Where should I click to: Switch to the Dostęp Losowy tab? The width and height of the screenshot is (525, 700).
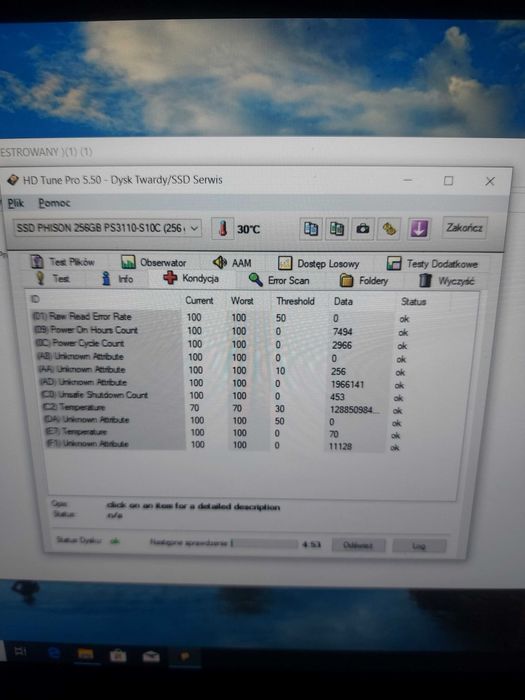pyautogui.click(x=318, y=263)
